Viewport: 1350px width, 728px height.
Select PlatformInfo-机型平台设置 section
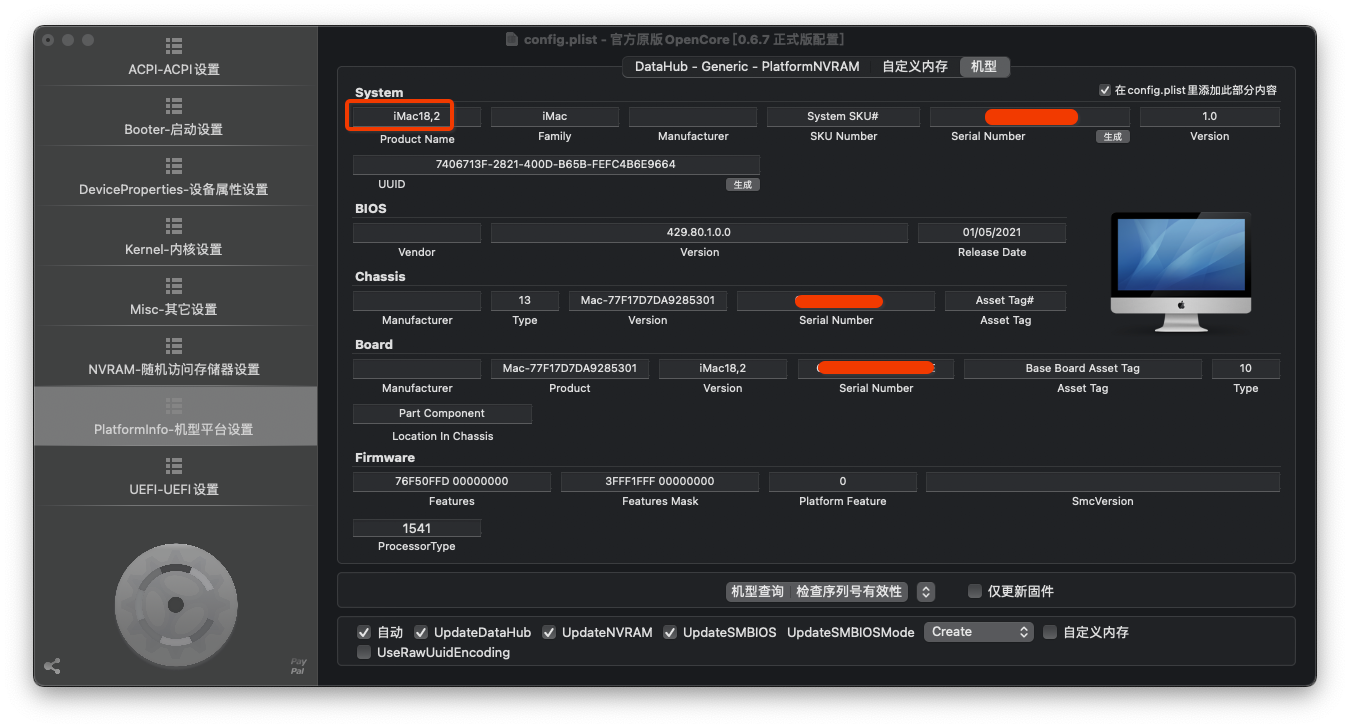[174, 416]
